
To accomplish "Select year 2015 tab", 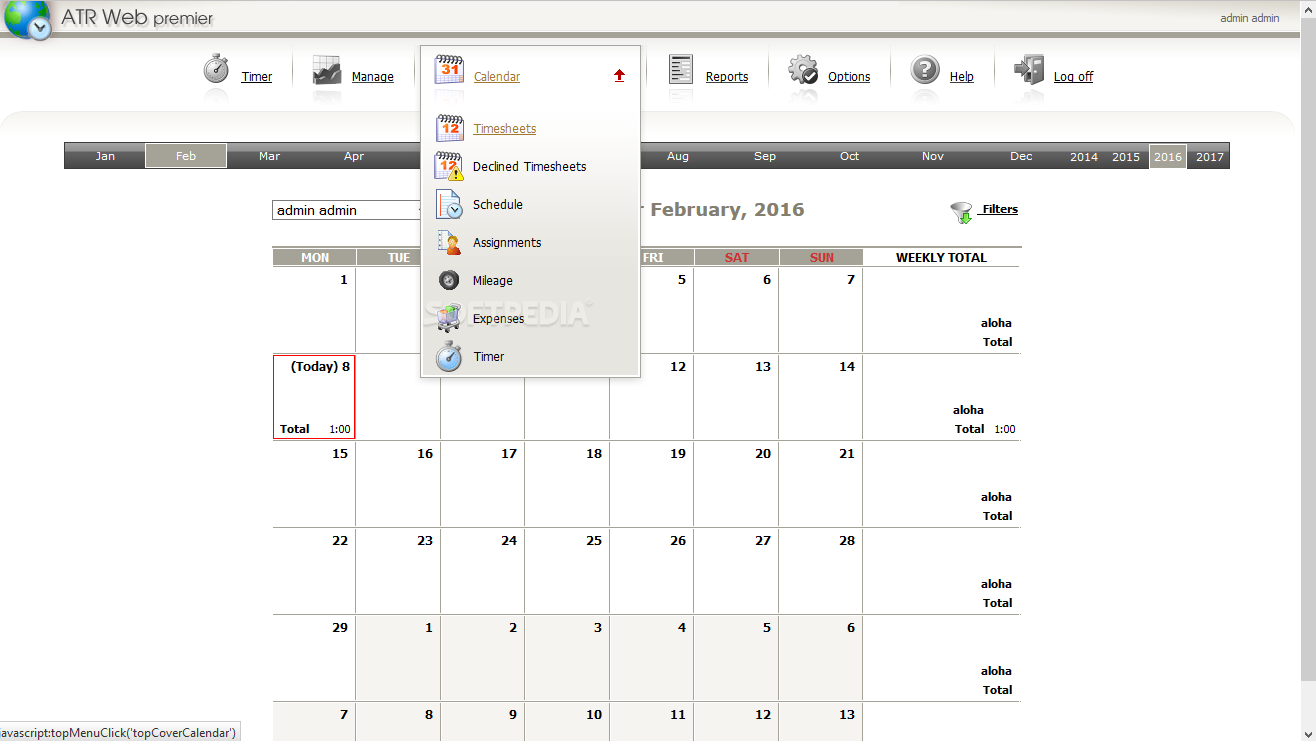I will pyautogui.click(x=1126, y=157).
